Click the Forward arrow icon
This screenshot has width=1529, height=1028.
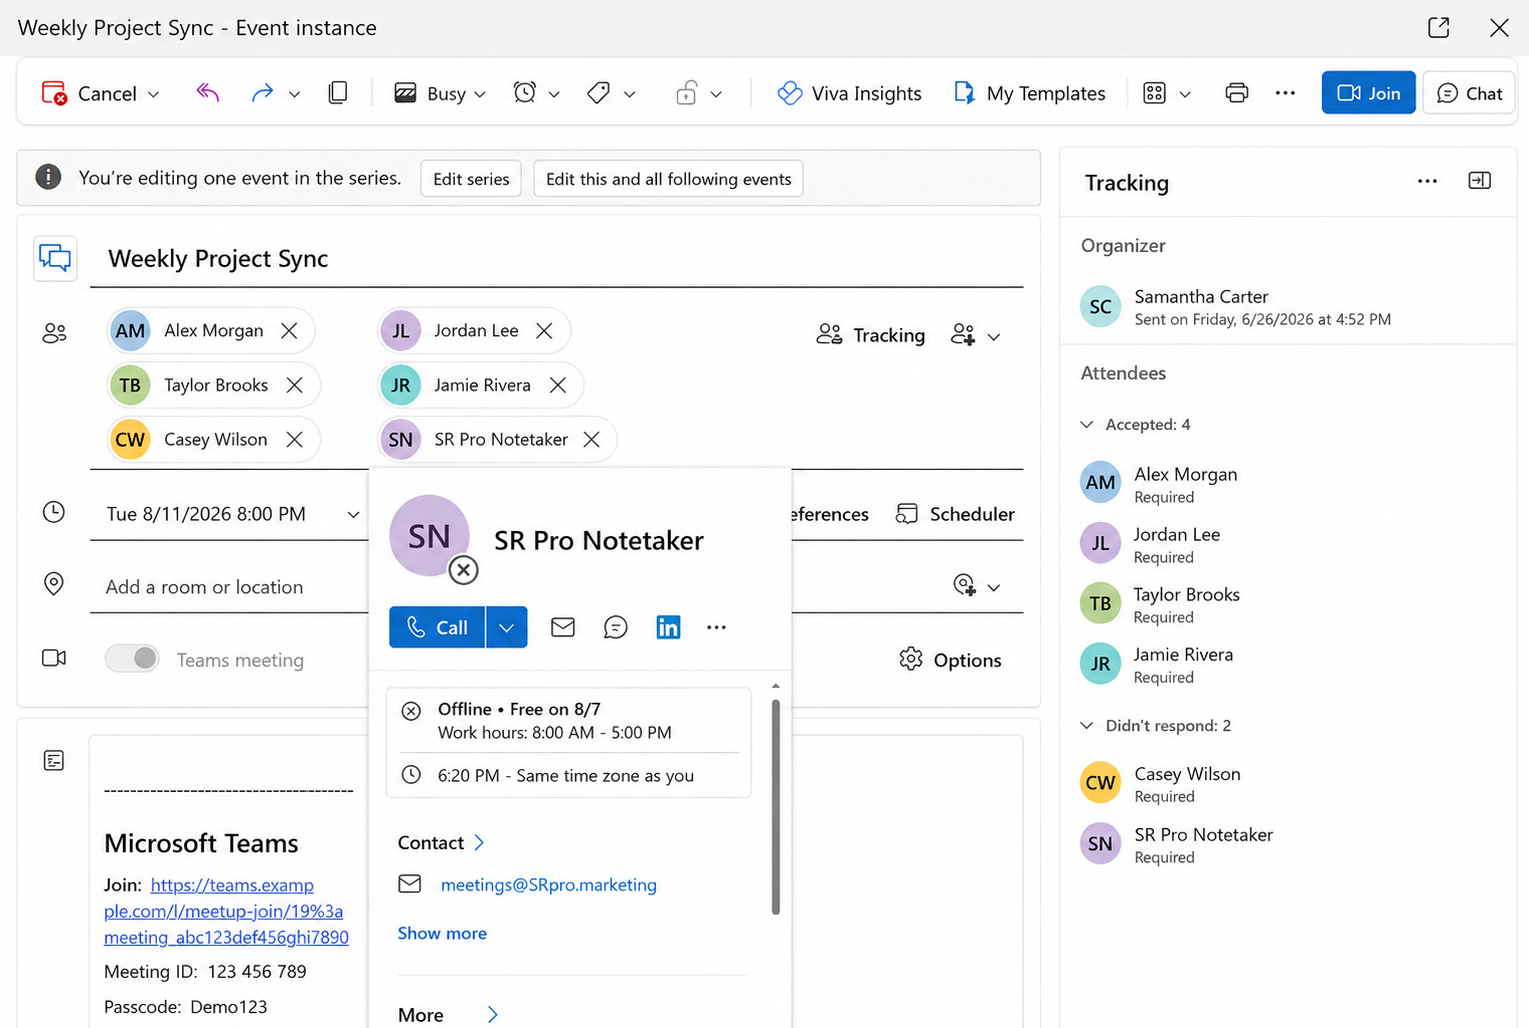click(262, 93)
